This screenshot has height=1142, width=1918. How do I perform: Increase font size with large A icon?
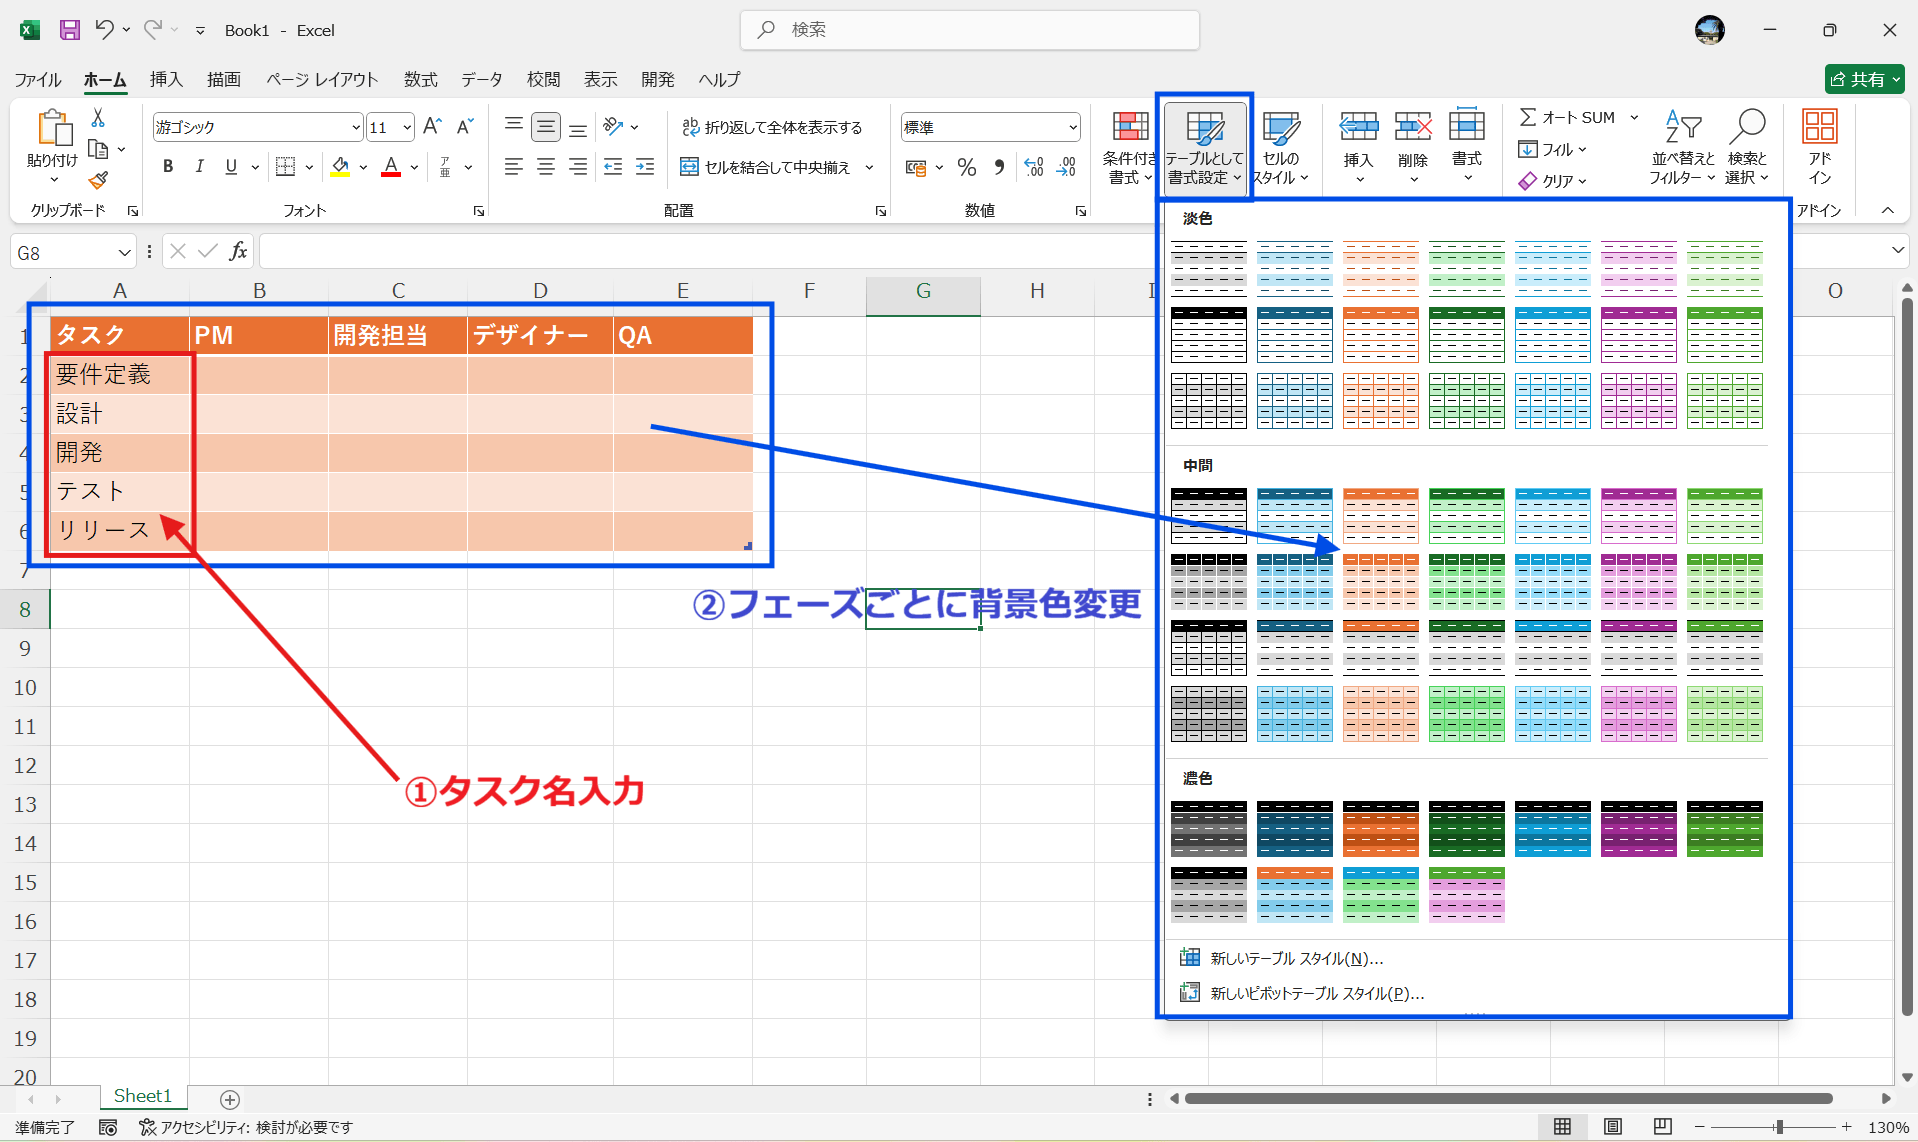(432, 127)
